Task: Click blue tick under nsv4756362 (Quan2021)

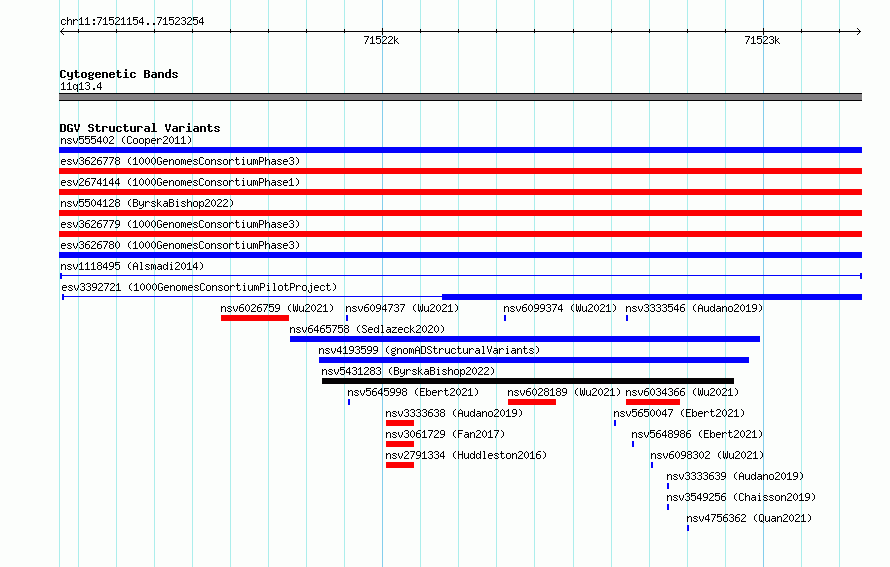Action: pos(688,528)
